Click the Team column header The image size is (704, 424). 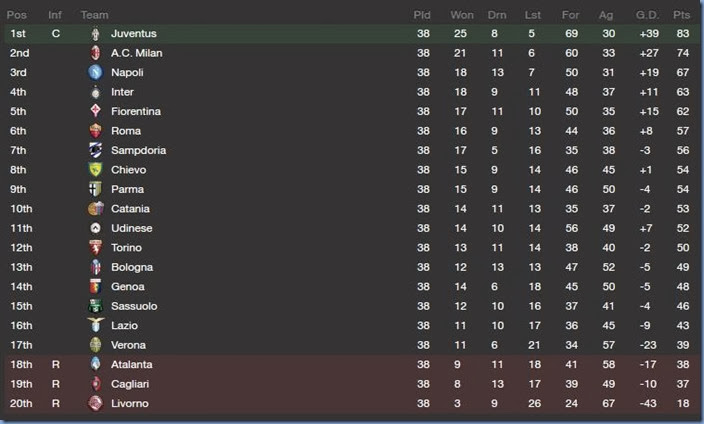94,15
